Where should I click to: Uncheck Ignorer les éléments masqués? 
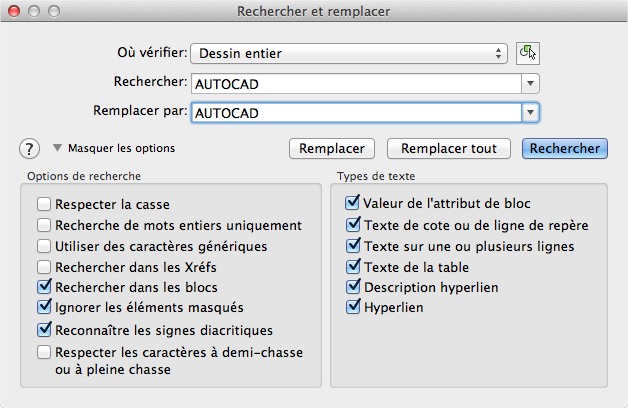(x=44, y=308)
